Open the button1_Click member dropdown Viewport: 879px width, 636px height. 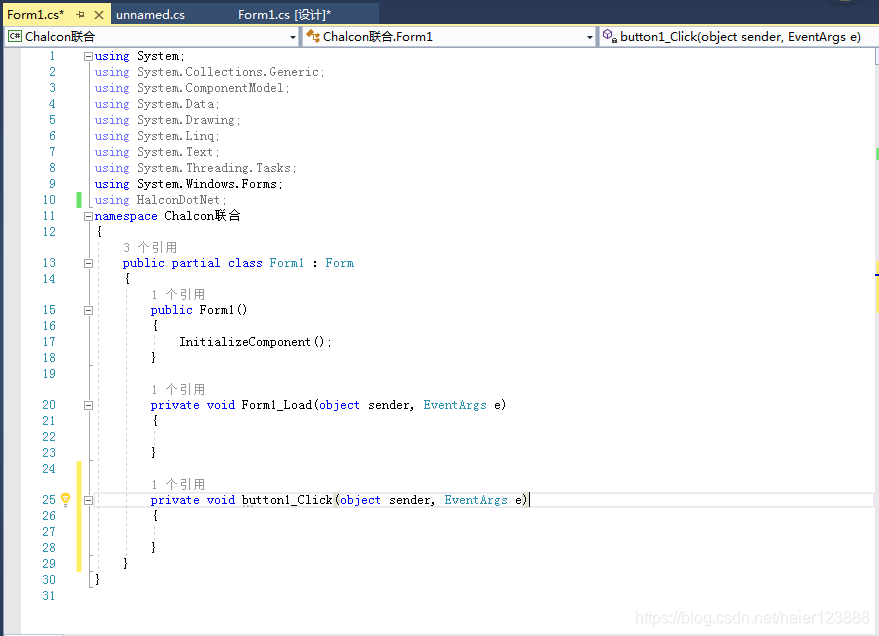(739, 37)
